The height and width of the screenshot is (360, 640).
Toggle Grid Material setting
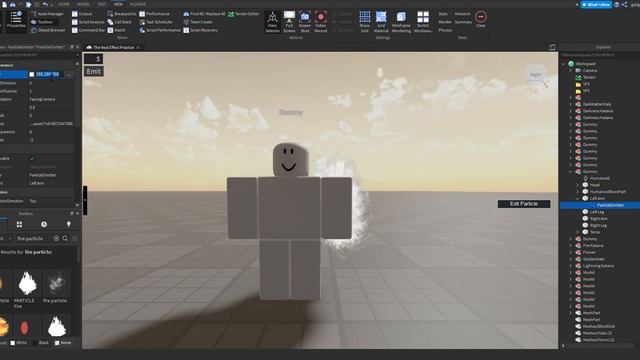point(381,22)
